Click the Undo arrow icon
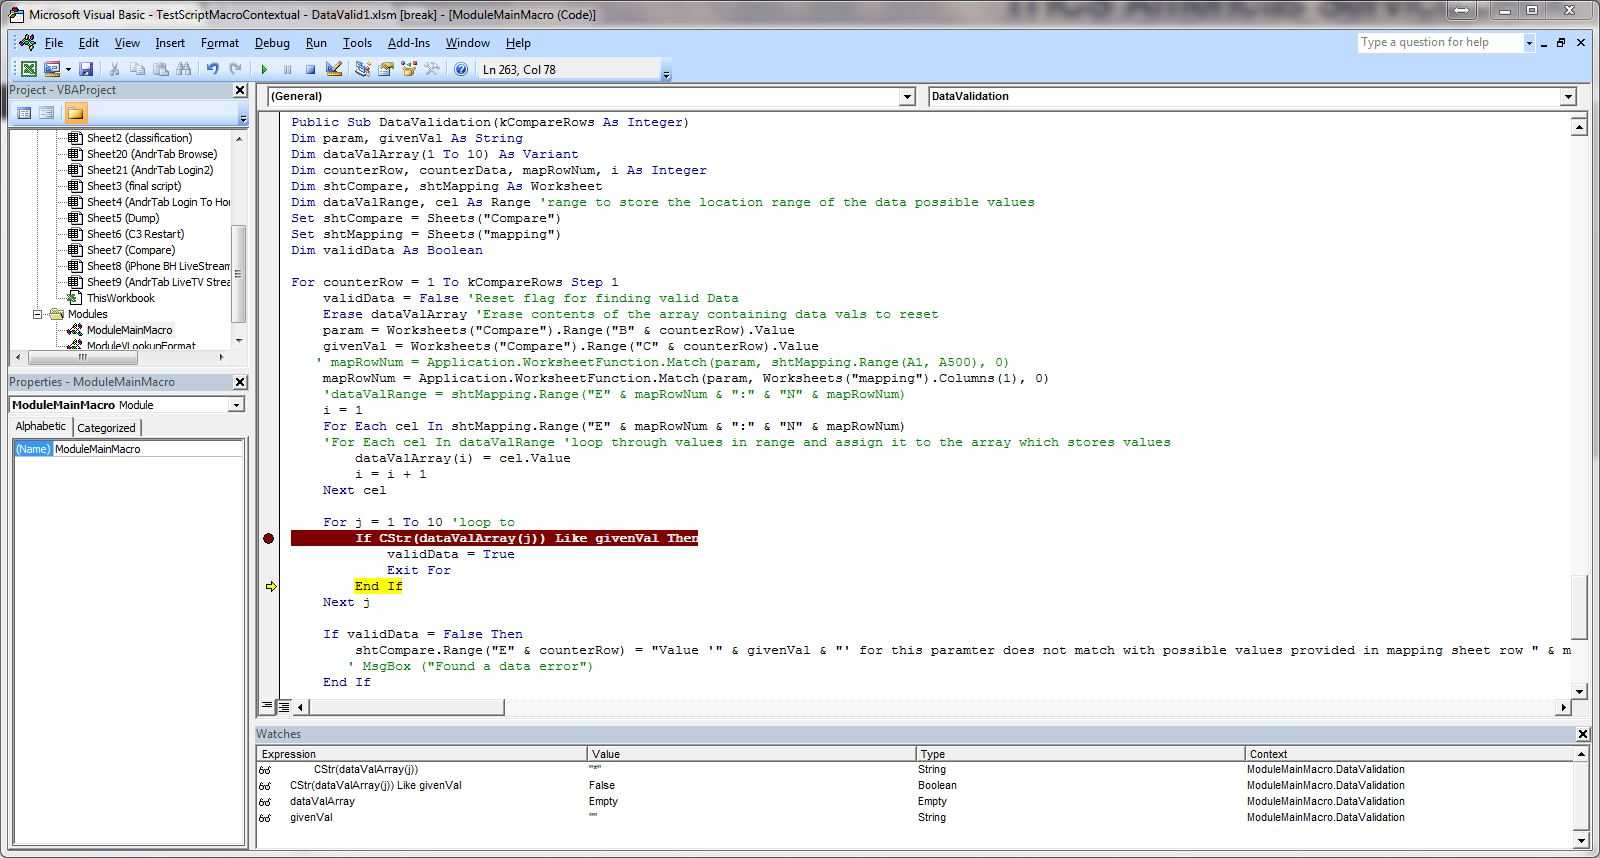This screenshot has height=858, width=1600. (x=212, y=69)
